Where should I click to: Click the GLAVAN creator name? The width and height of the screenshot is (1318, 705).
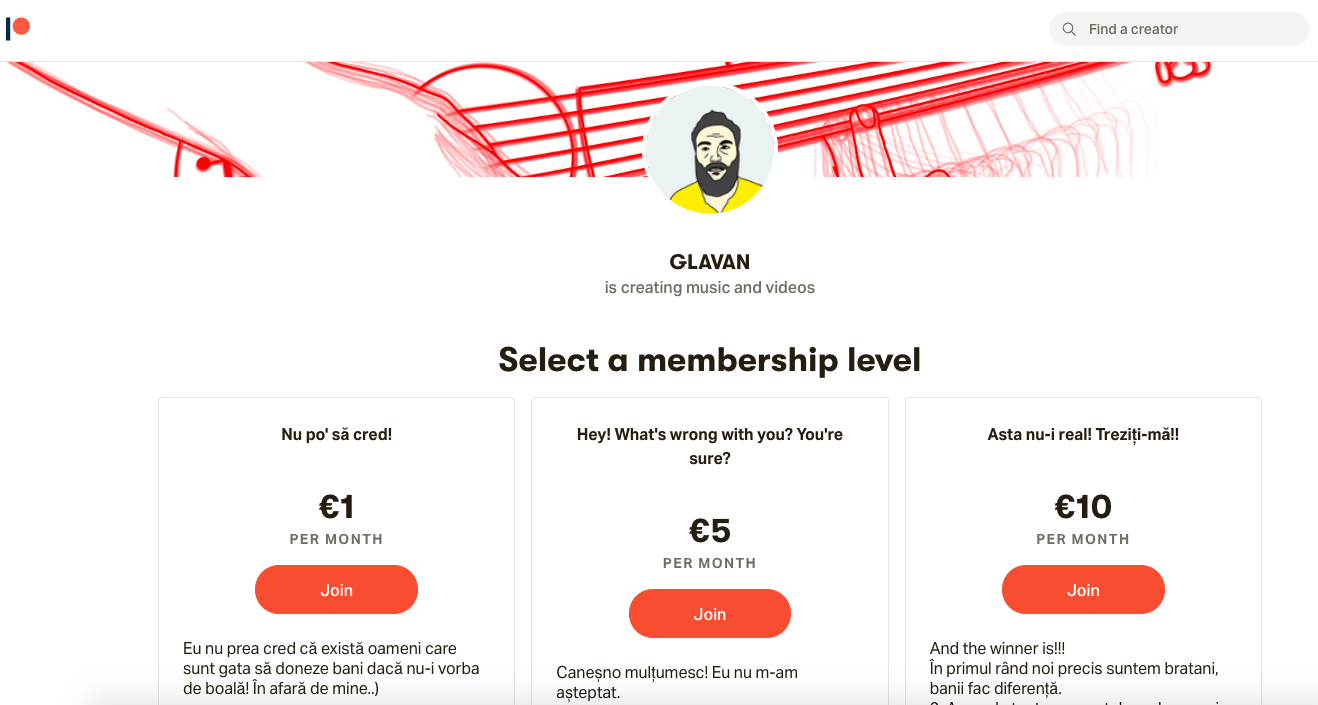[709, 262]
